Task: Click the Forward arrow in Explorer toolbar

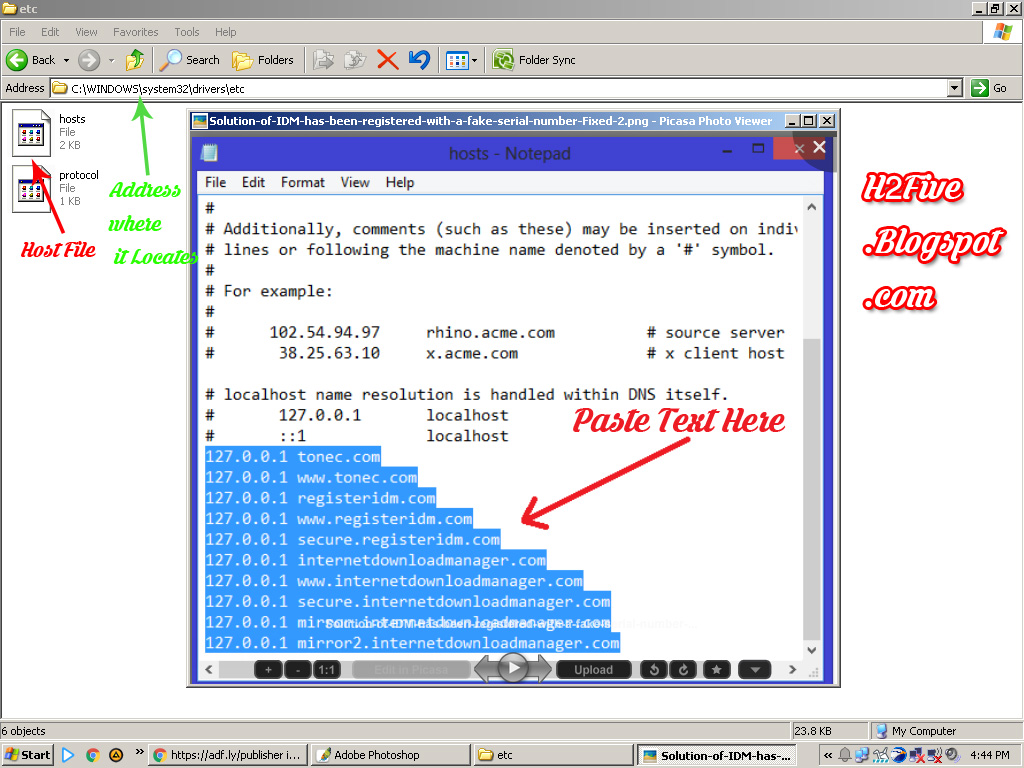Action: (x=89, y=60)
